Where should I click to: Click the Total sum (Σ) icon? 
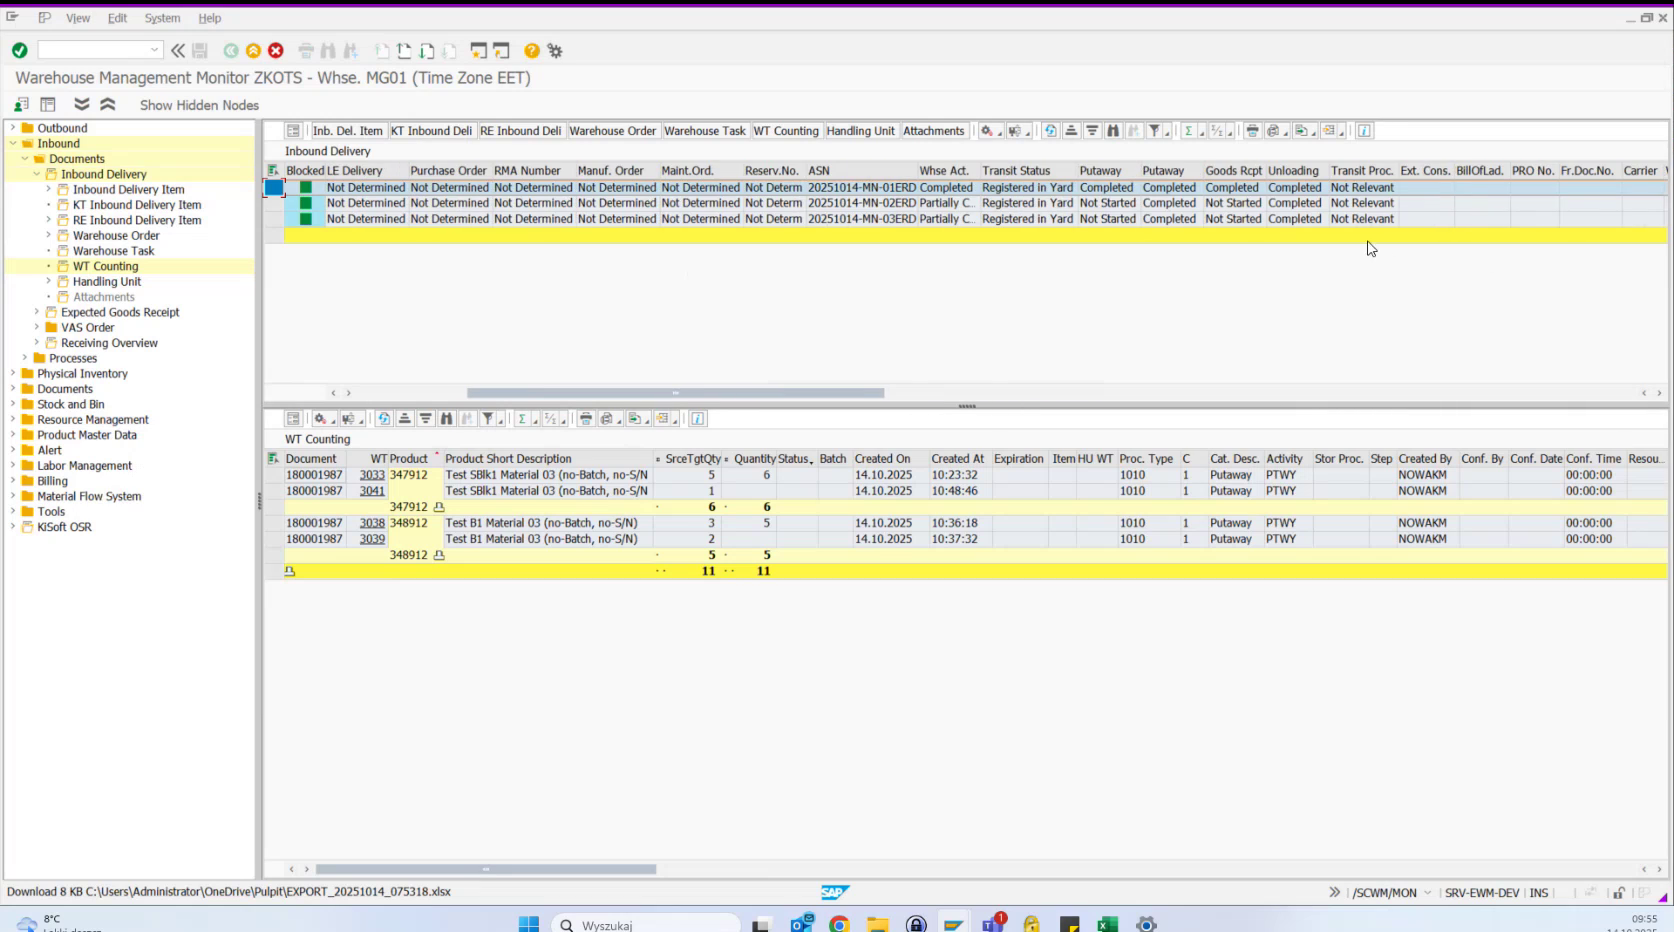point(521,418)
